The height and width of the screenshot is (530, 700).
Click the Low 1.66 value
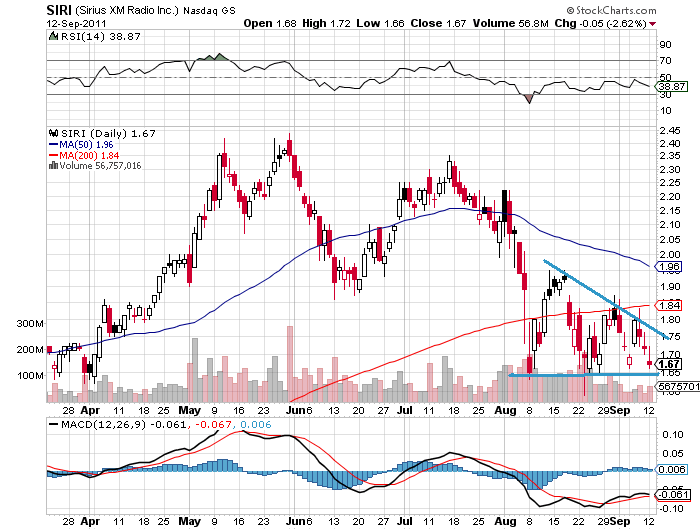click(x=380, y=23)
